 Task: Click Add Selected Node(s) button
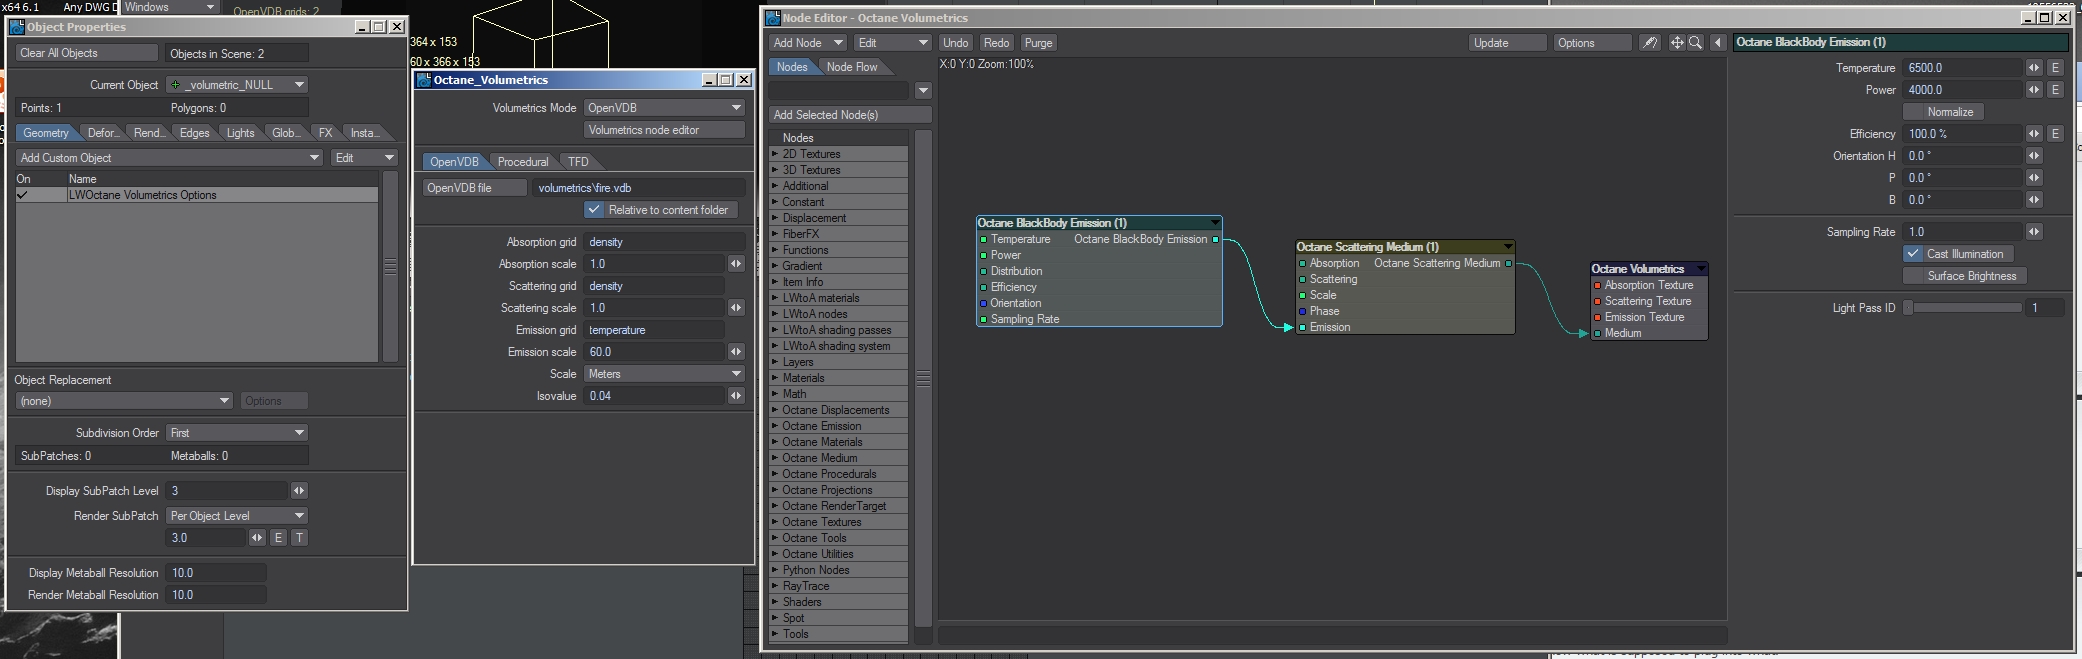850,115
